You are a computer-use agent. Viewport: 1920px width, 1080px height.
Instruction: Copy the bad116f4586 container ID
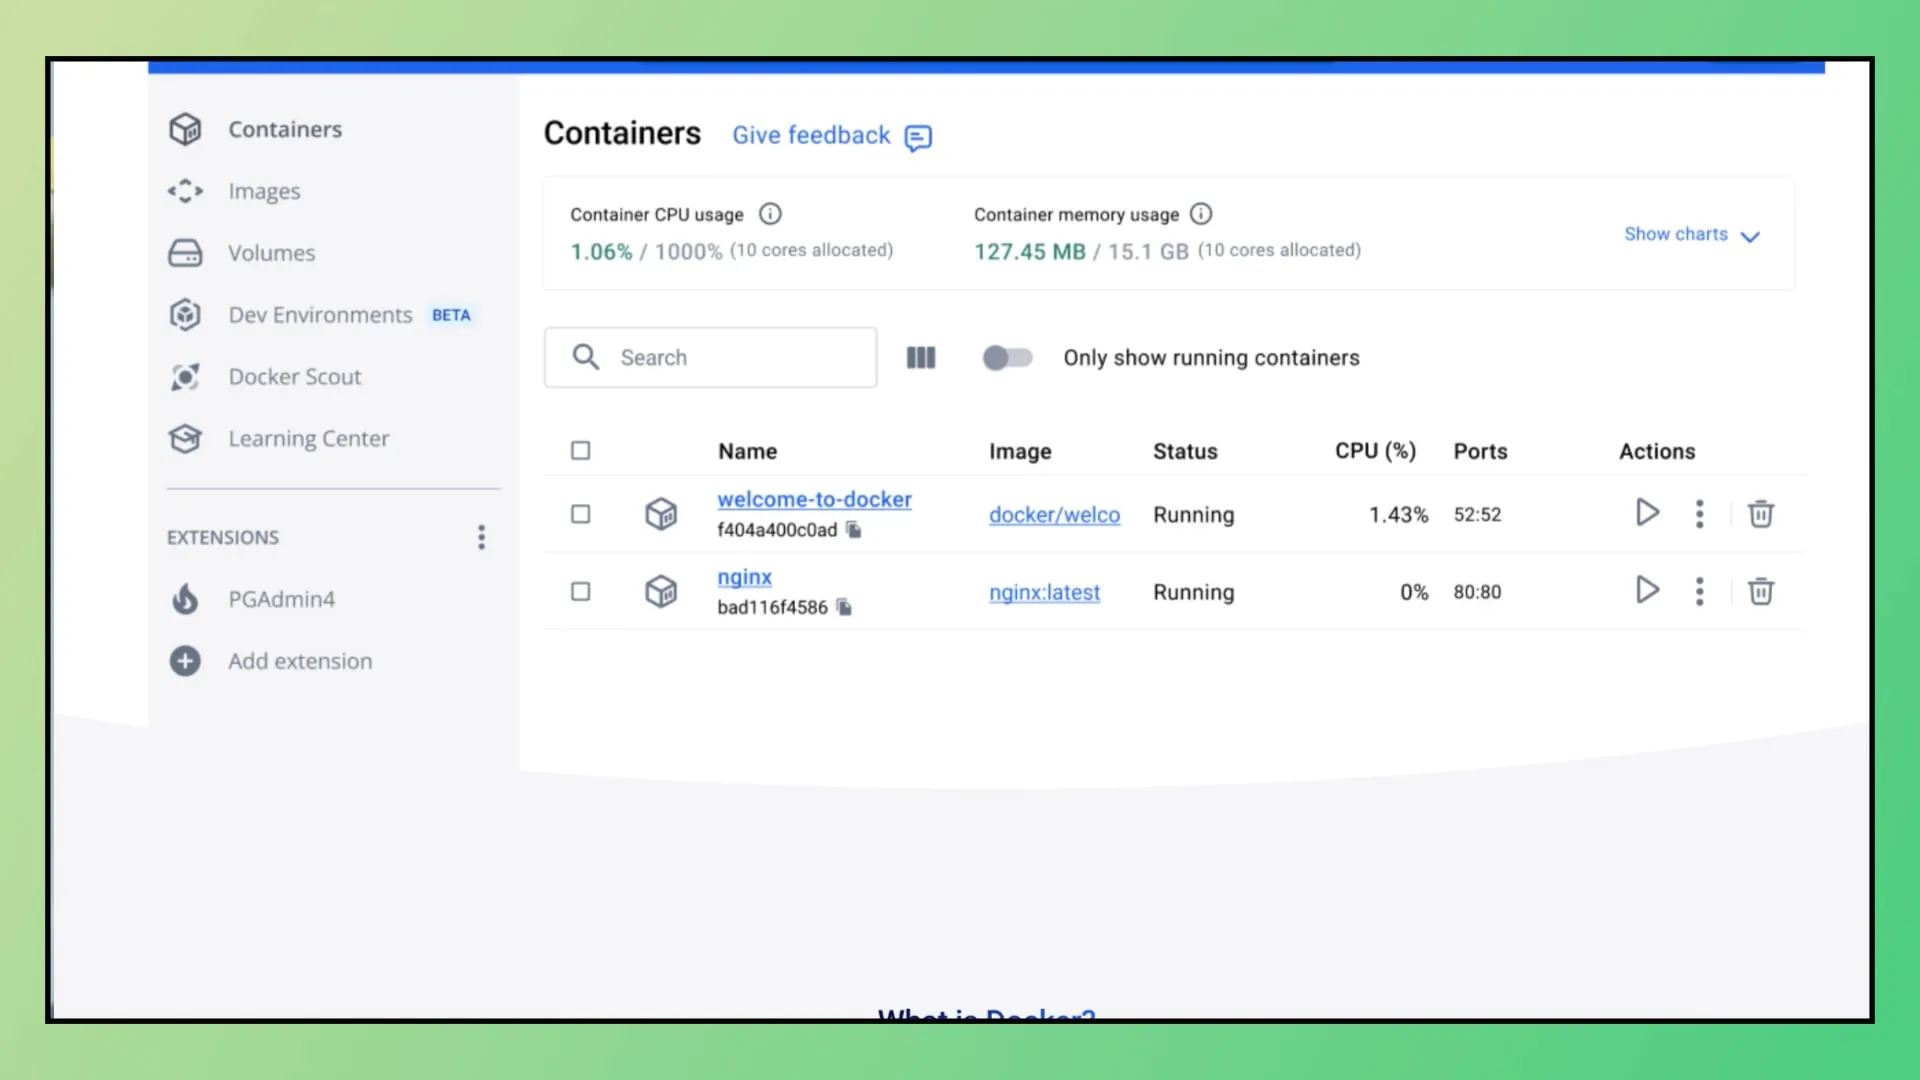[844, 607]
